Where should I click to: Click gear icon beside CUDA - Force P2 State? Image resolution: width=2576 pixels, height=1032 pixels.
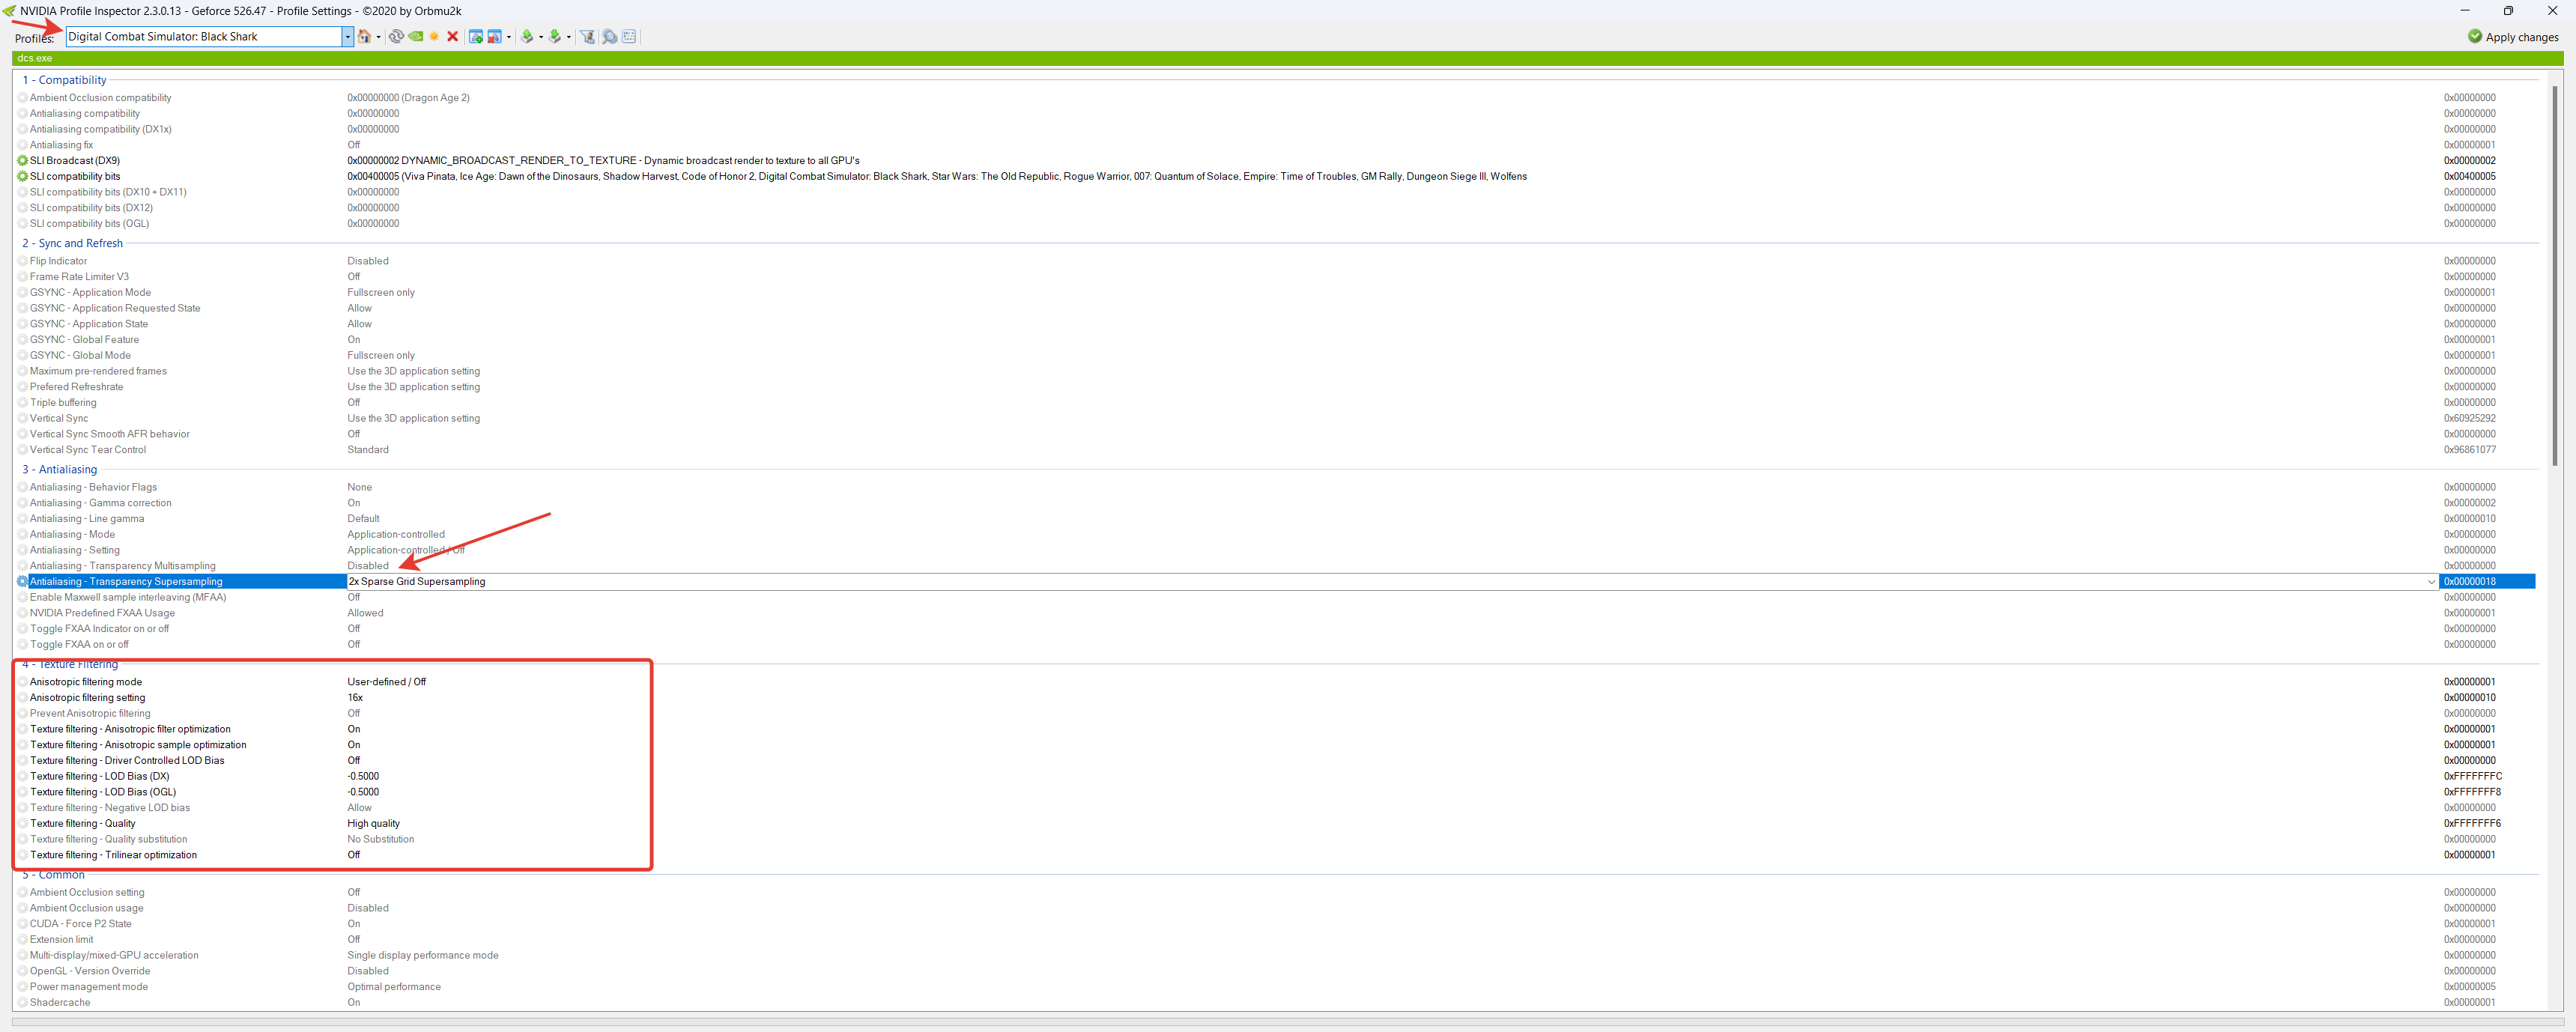[22, 924]
